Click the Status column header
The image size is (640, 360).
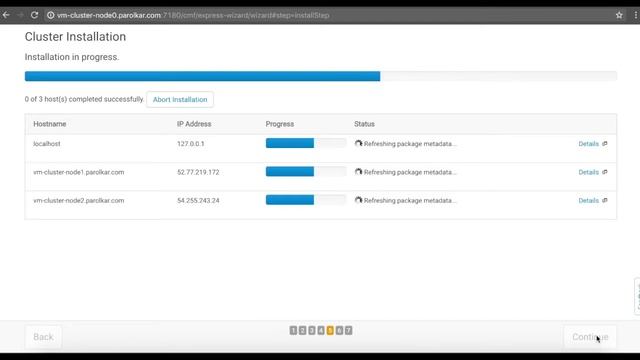pyautogui.click(x=364, y=124)
